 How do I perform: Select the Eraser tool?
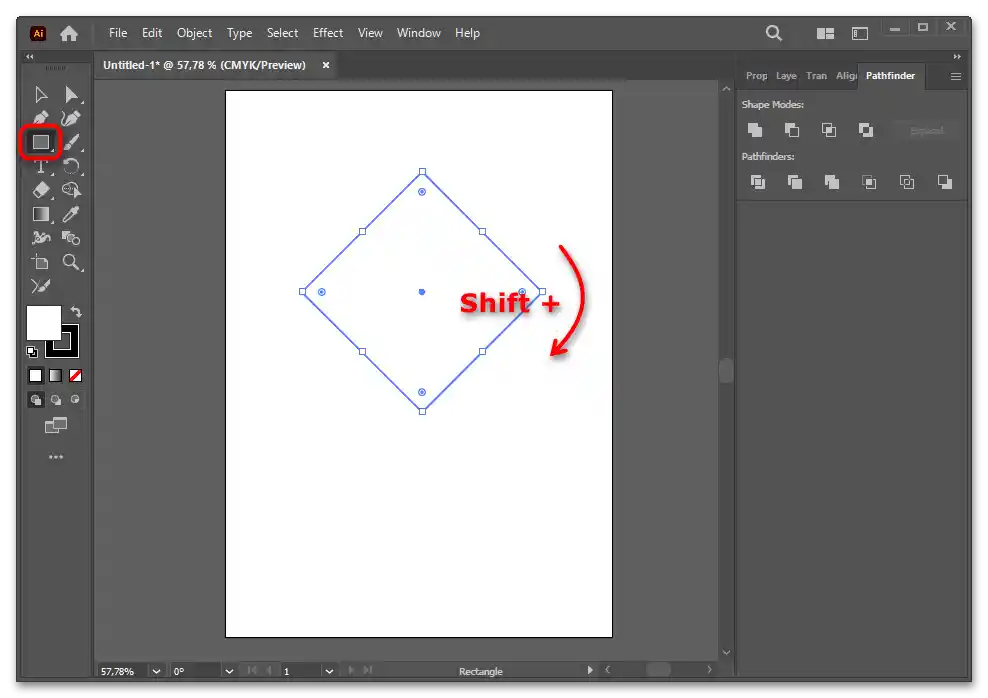(x=40, y=190)
